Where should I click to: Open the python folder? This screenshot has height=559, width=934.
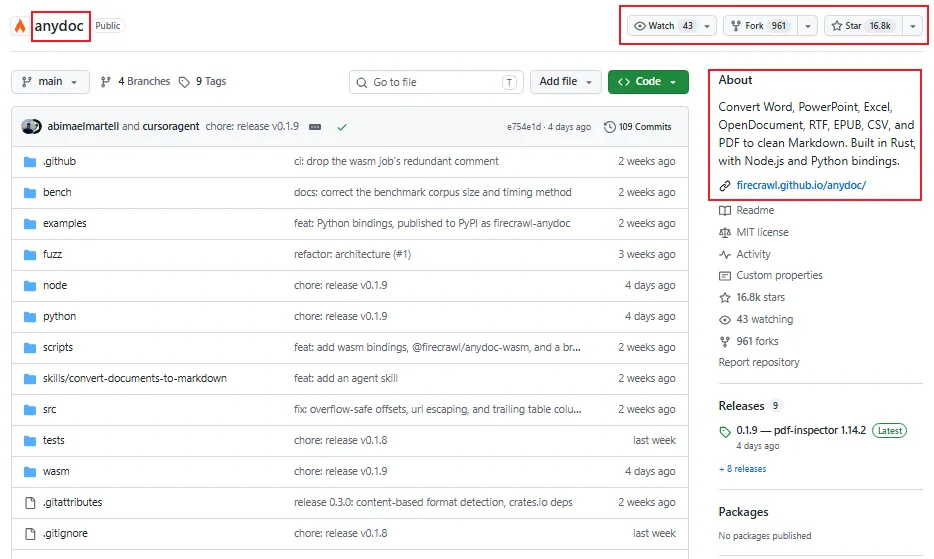(60, 316)
